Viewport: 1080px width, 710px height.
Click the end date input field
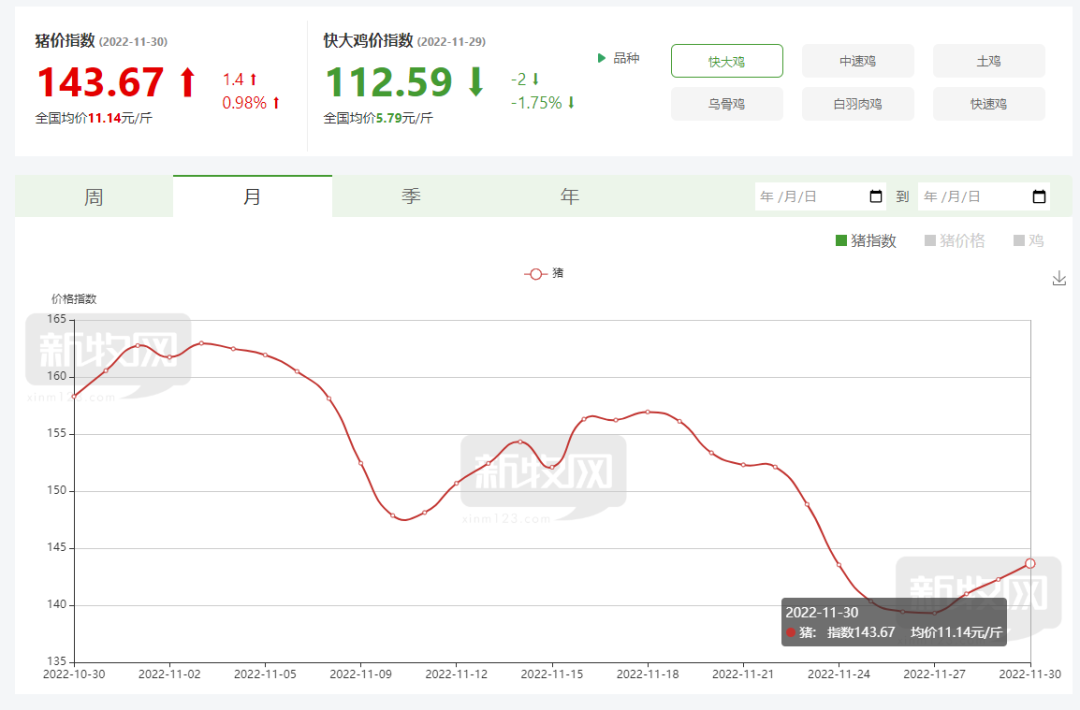984,197
